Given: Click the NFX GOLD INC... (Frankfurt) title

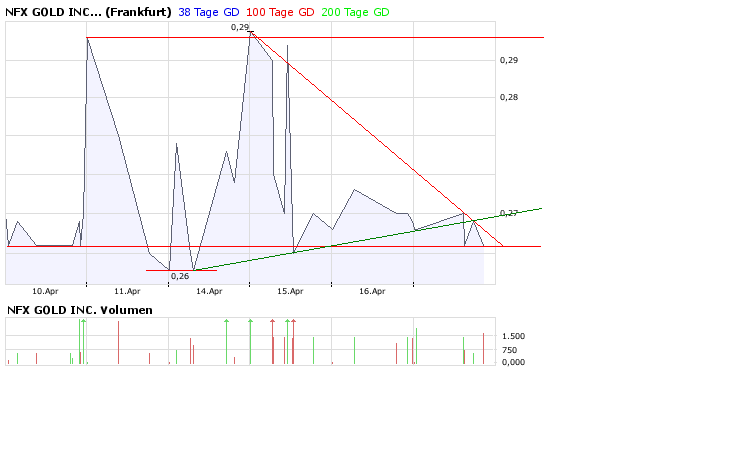Looking at the screenshot, I should 88,12.
